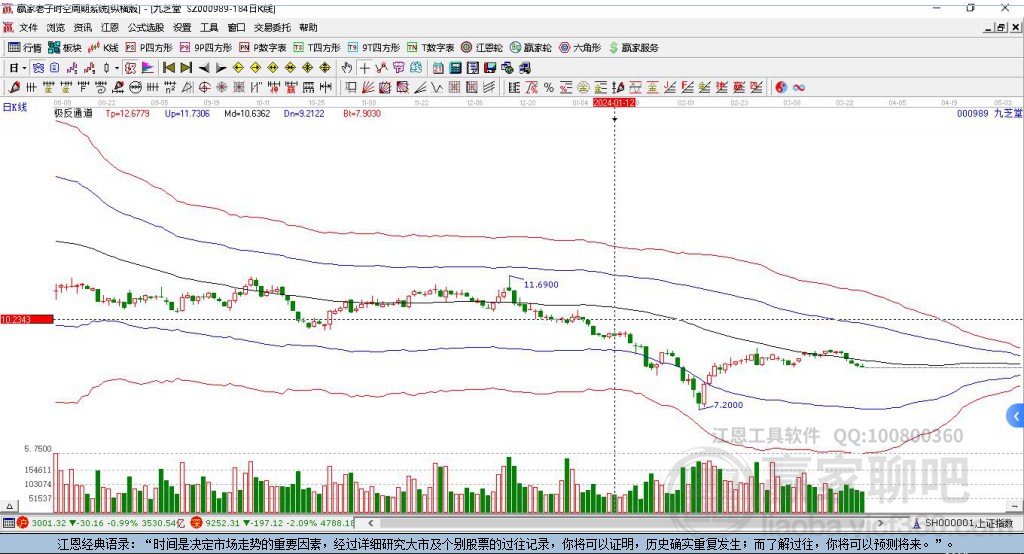The image size is (1024, 554).
Task: Click the 极反通道 indicator name
Action: (73, 113)
